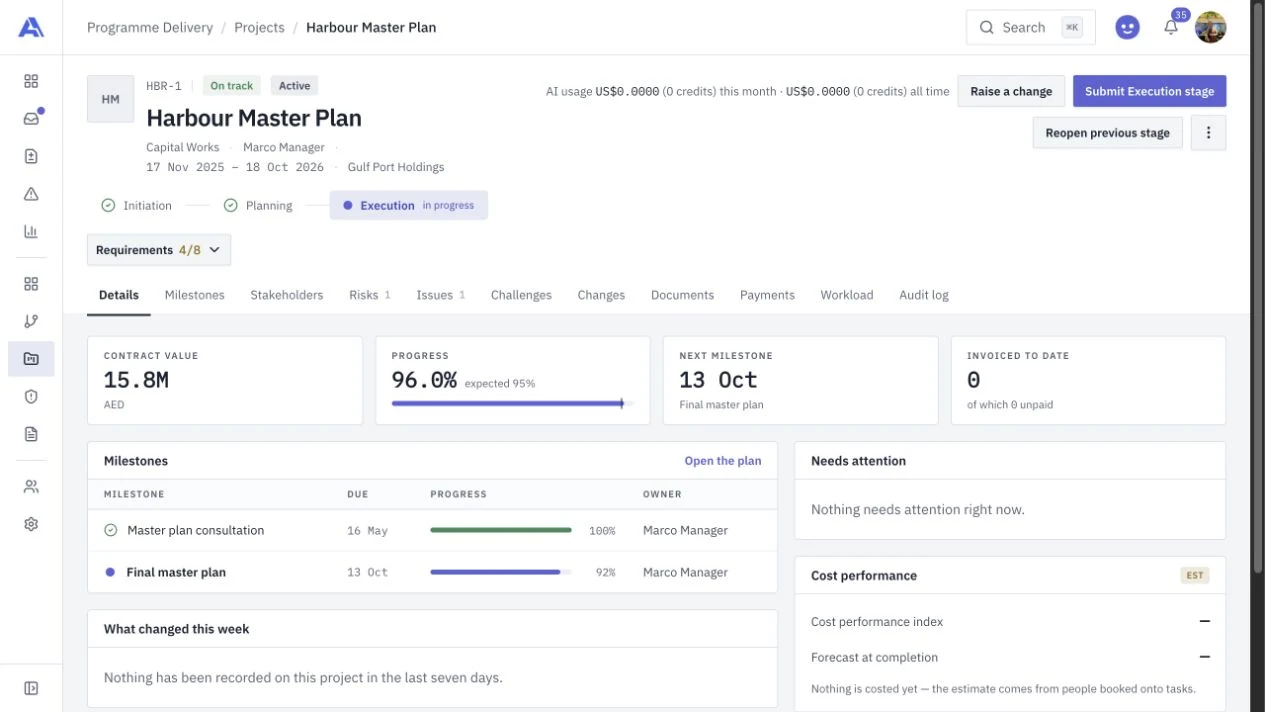The height and width of the screenshot is (712, 1265).
Task: Open the shield sidebar icon
Action: (31, 396)
